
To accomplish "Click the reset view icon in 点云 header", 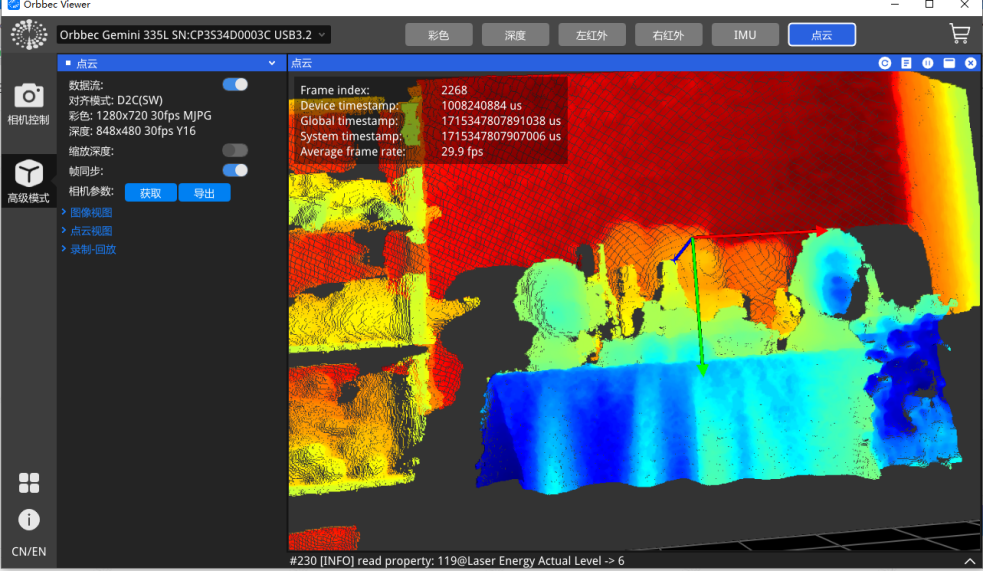I will (885, 63).
